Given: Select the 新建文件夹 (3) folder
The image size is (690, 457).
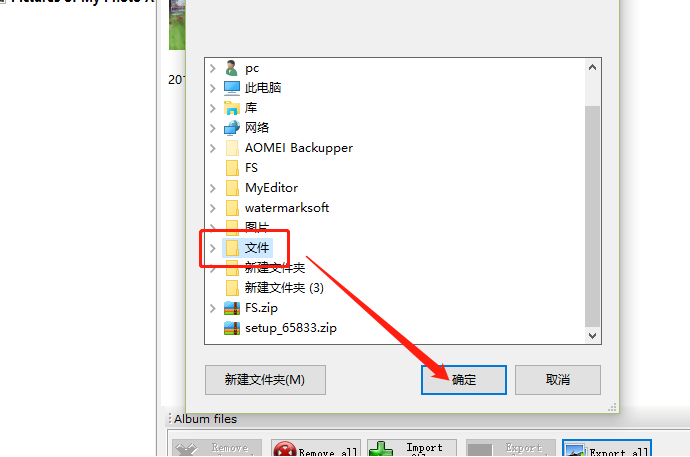Looking at the screenshot, I should click(x=275, y=288).
